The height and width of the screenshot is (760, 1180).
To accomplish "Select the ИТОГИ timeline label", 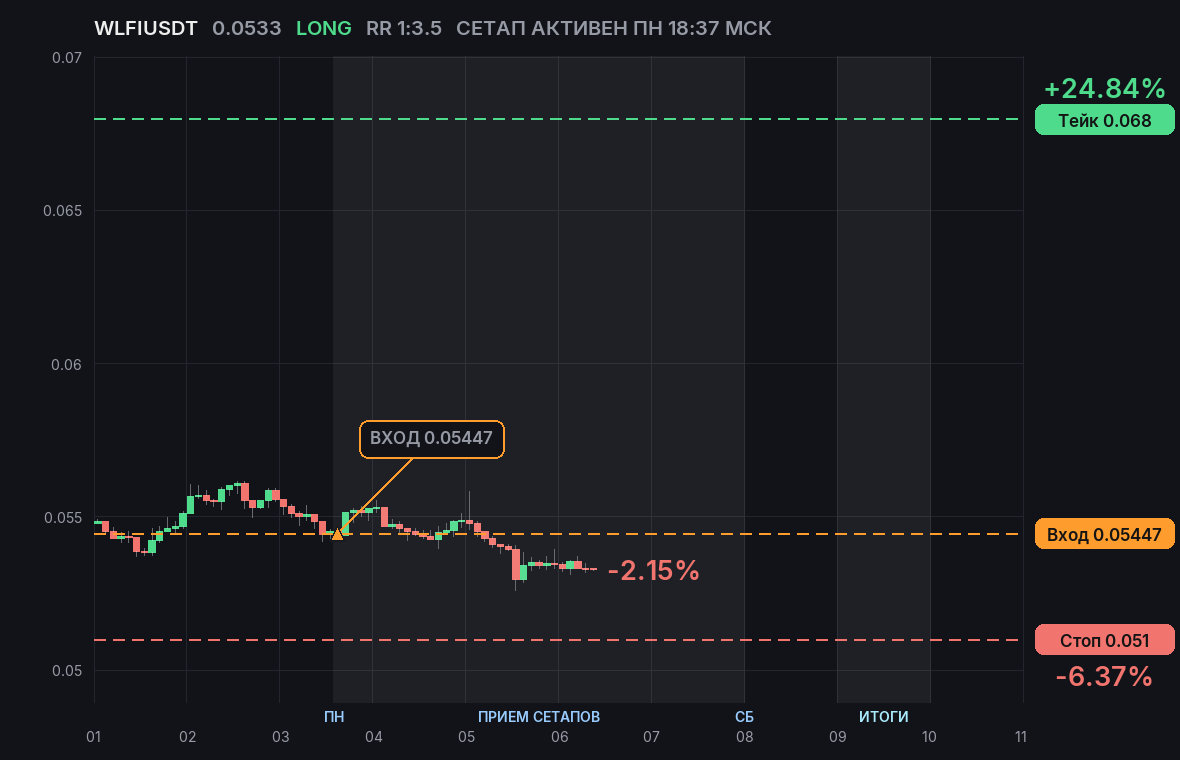I will point(883,716).
